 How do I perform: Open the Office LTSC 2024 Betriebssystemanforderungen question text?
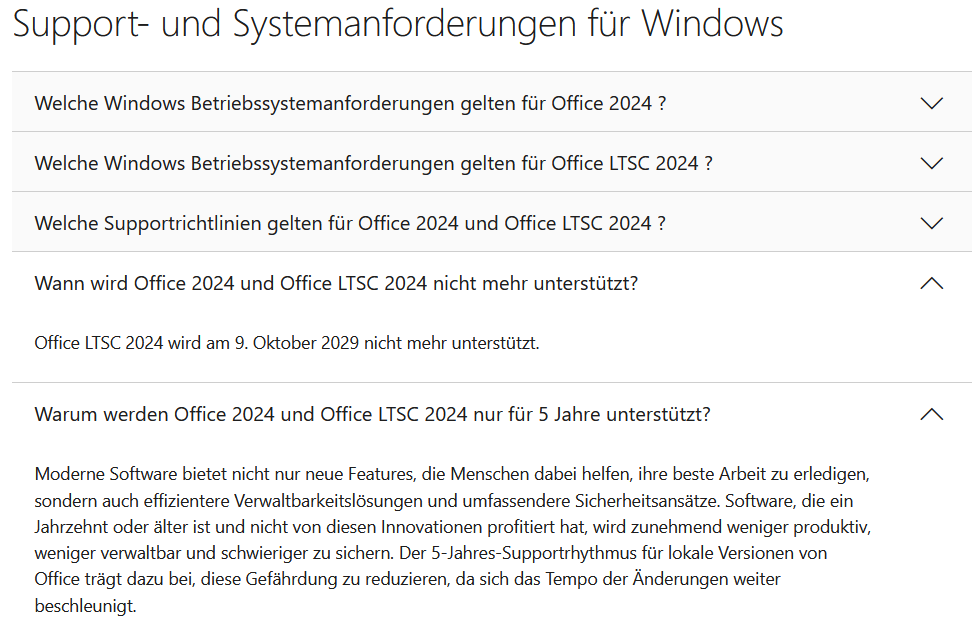pos(373,163)
